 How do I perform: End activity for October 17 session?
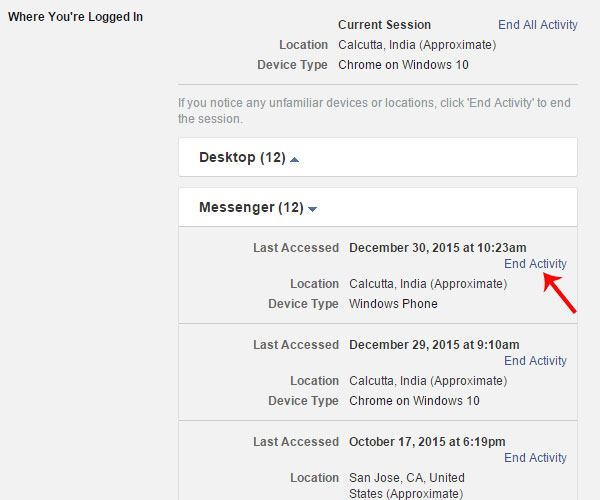tap(535, 458)
